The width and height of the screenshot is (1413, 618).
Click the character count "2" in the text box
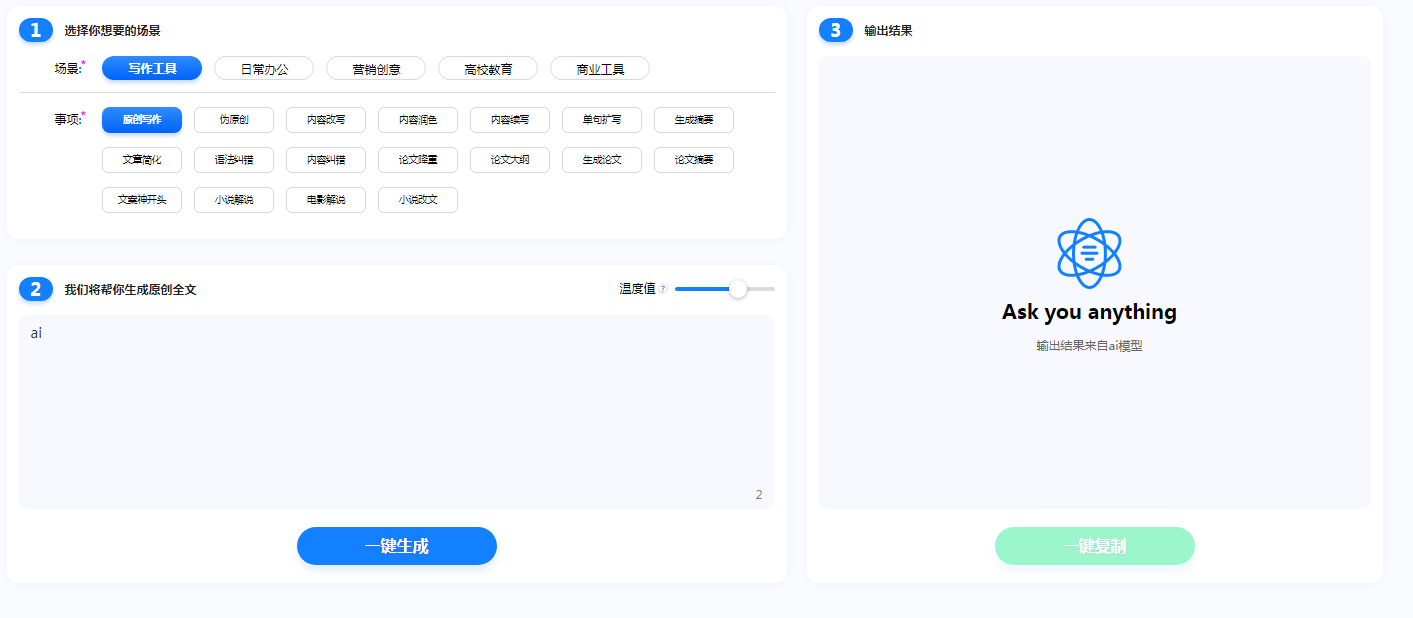coord(759,495)
